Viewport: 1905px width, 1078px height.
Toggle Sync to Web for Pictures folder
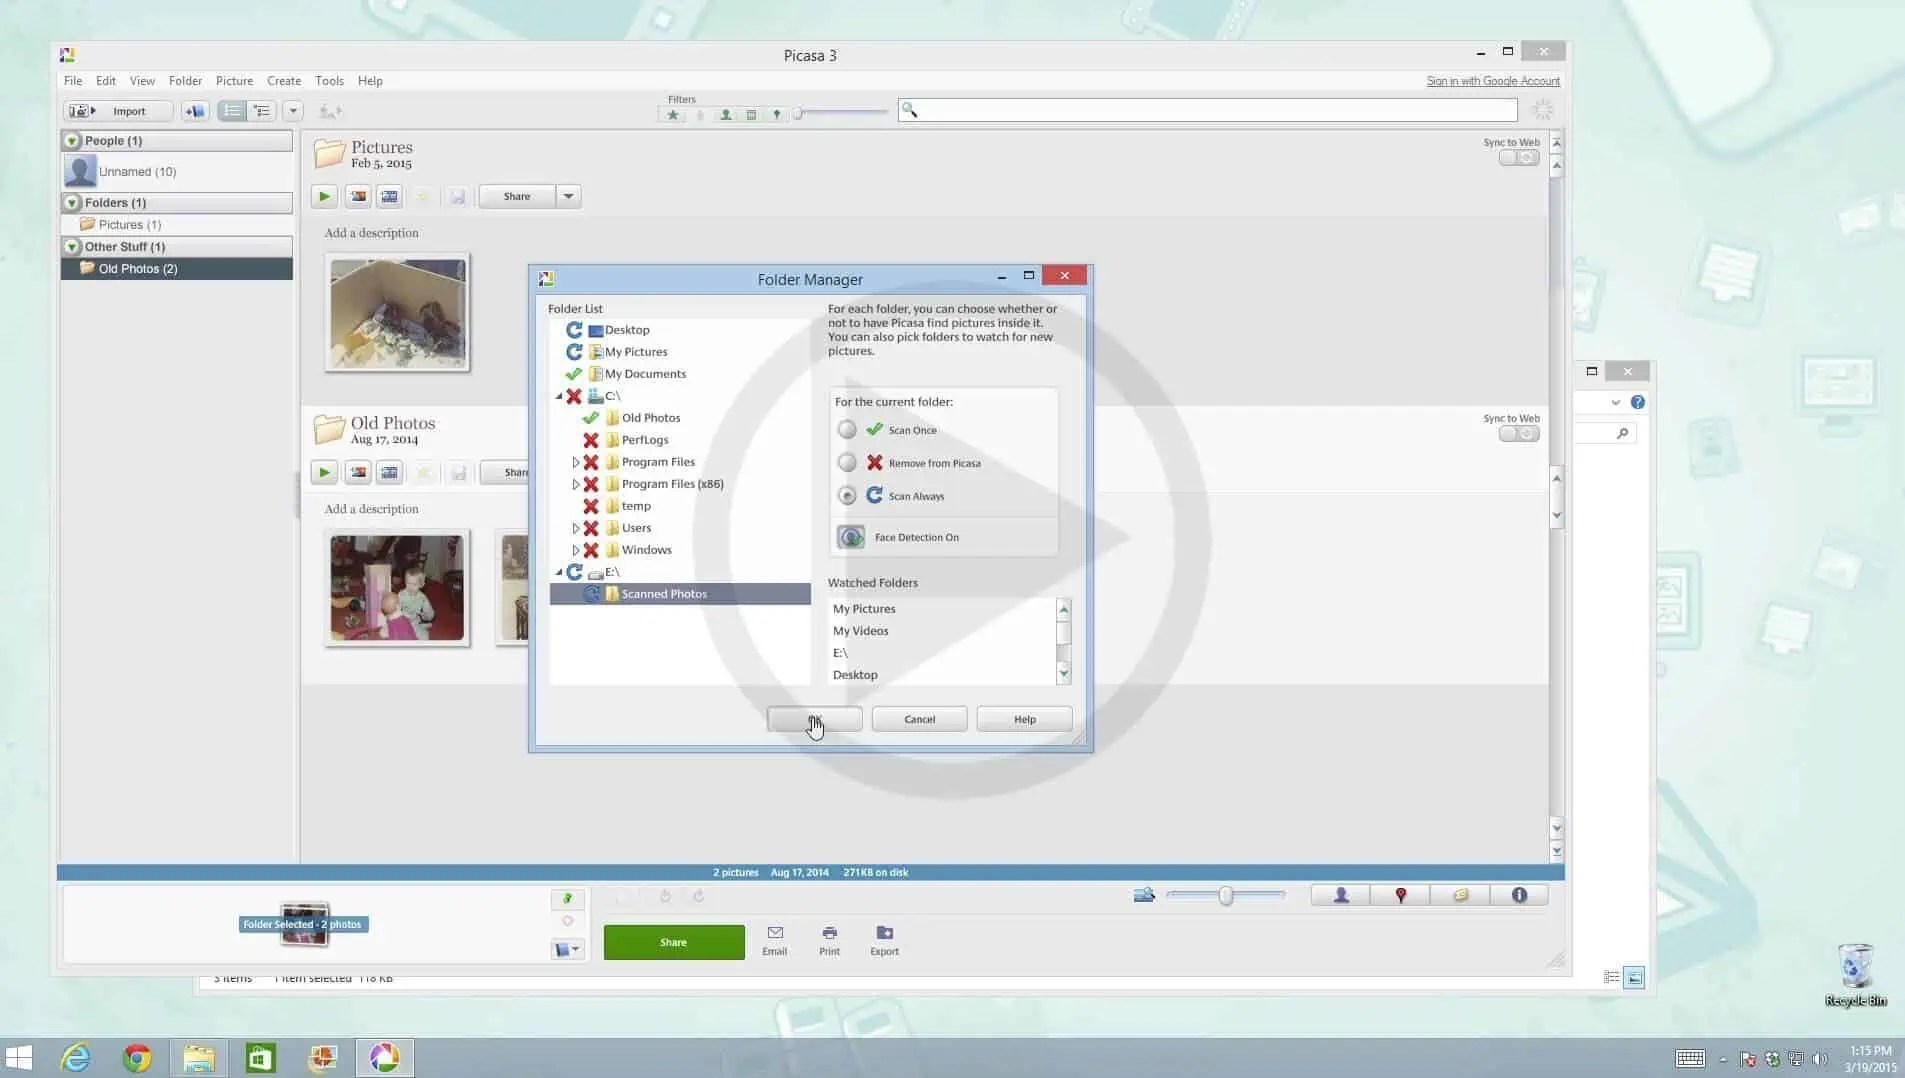(1518, 158)
